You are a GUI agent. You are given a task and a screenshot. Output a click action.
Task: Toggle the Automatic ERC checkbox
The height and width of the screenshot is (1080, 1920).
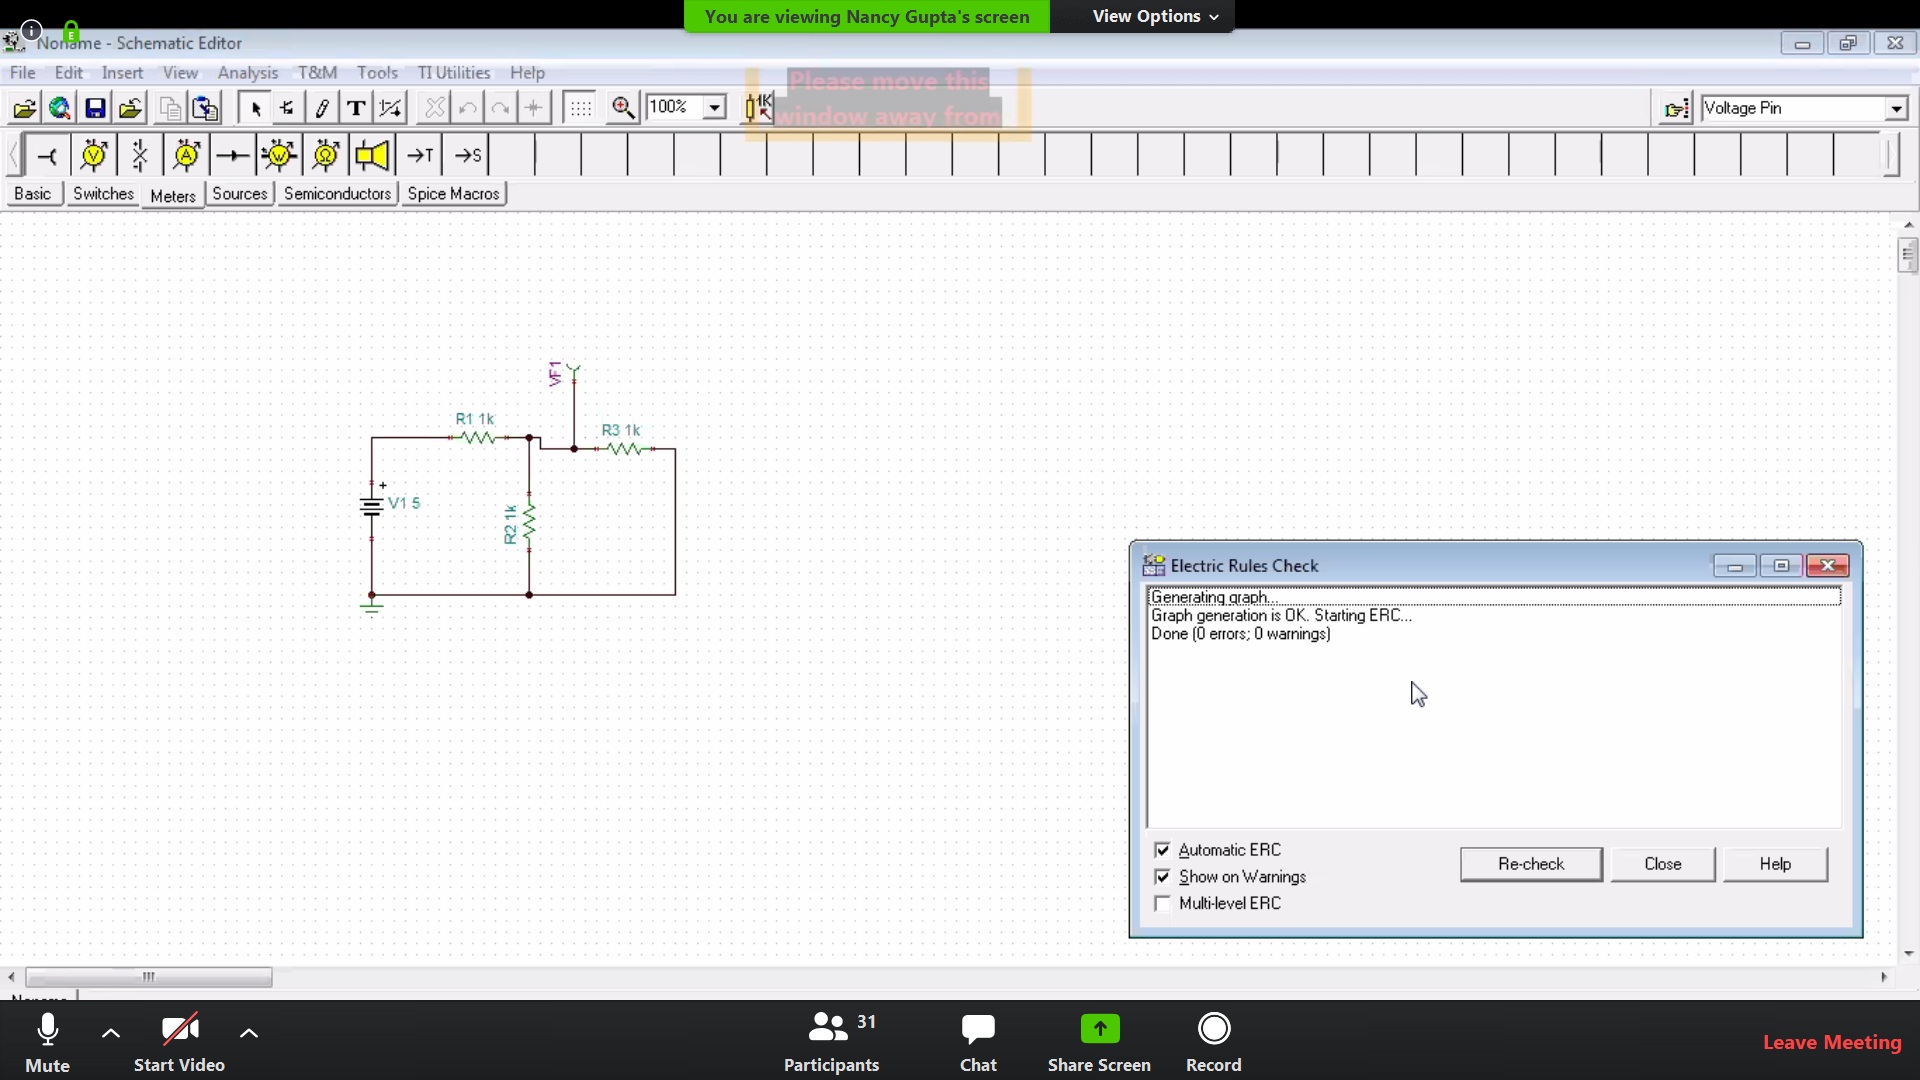(x=1162, y=850)
